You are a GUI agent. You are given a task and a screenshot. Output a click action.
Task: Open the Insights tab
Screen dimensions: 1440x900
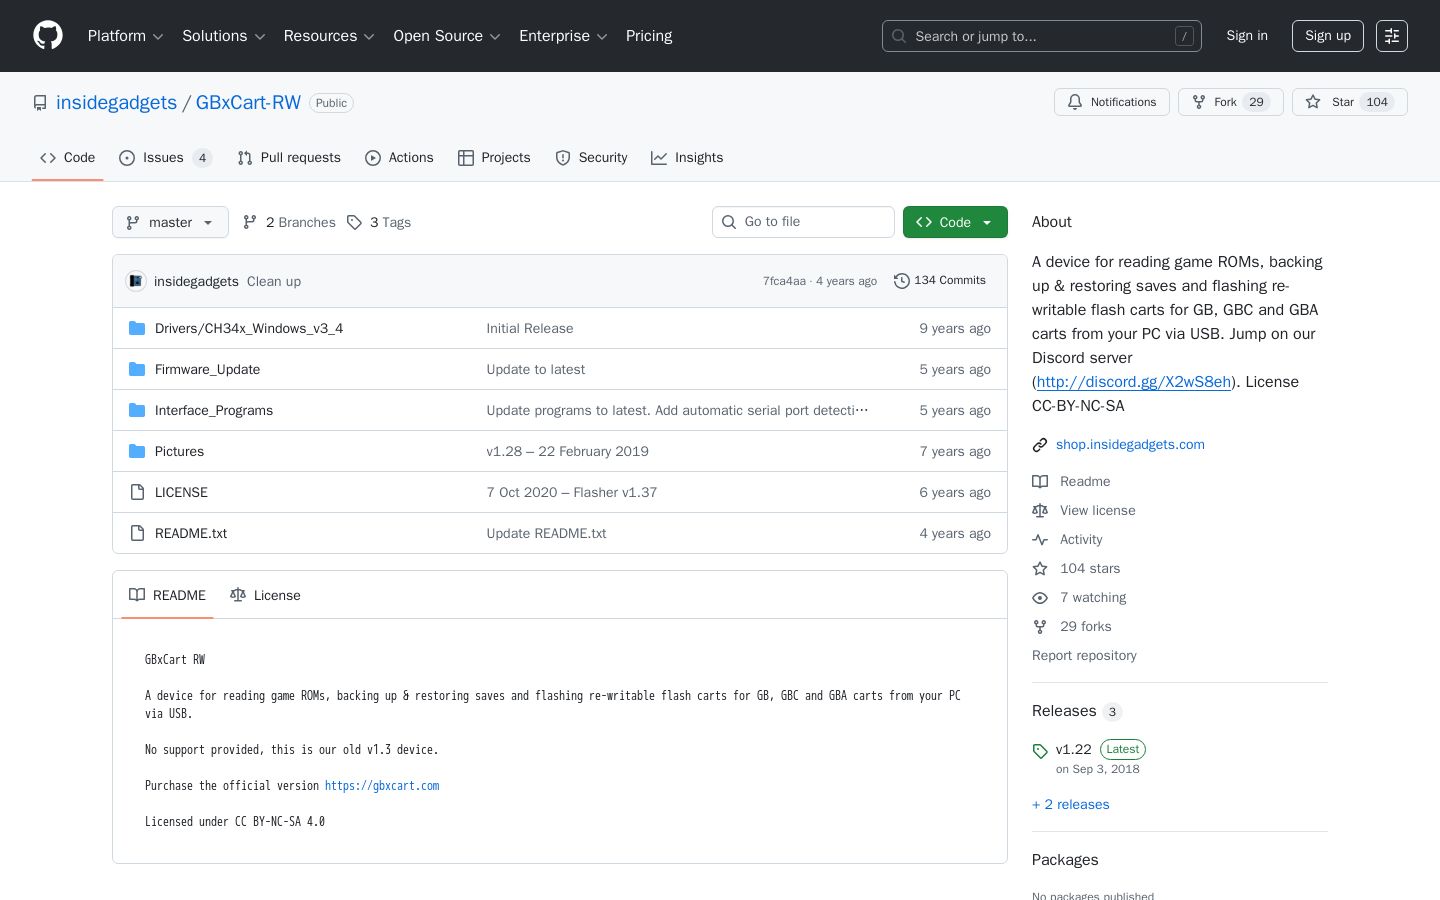pos(687,158)
